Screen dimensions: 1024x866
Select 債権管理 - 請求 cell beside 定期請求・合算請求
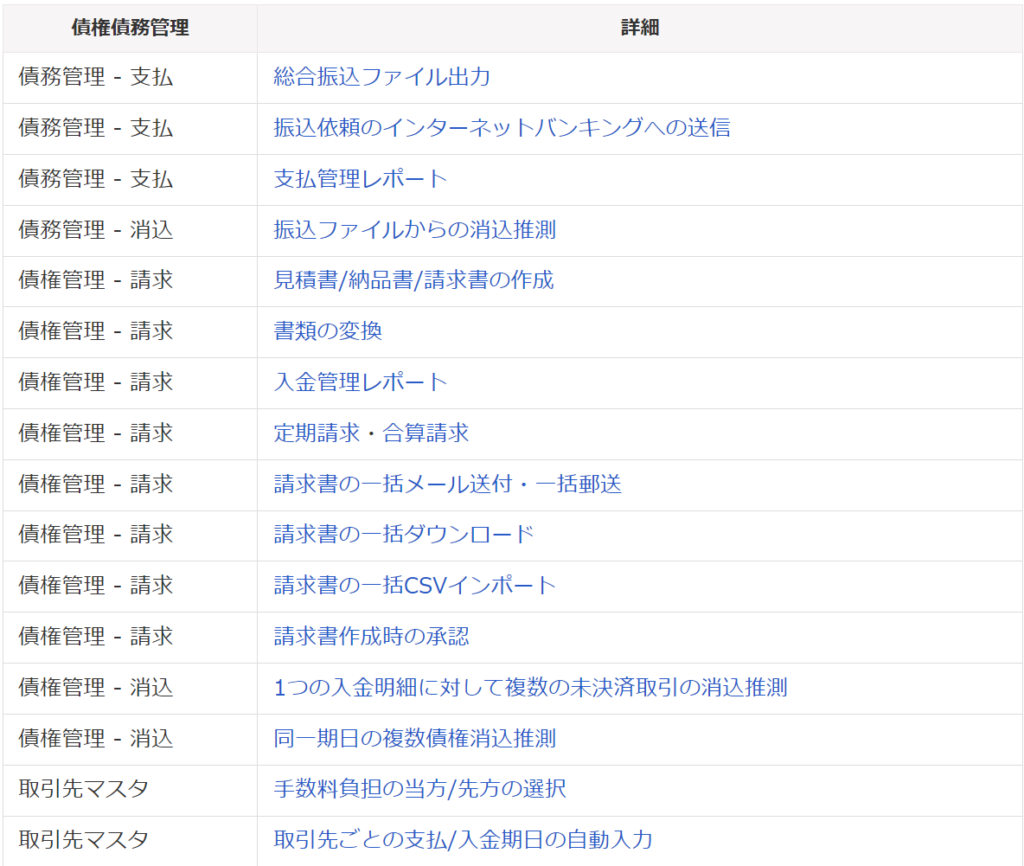point(130,432)
